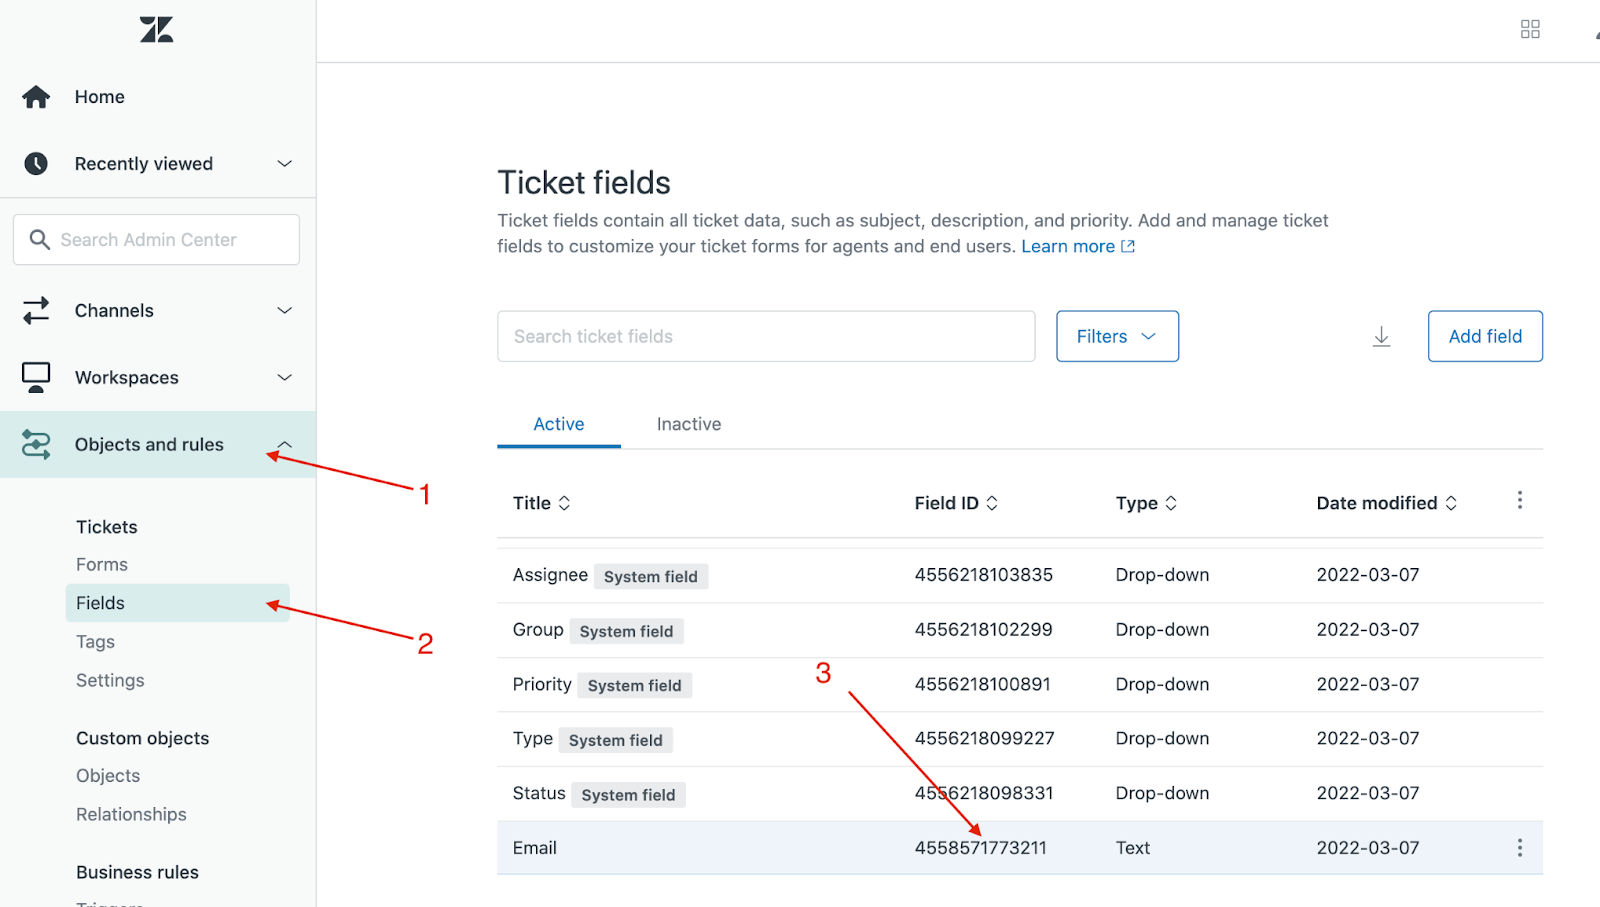Image resolution: width=1600 pixels, height=907 pixels.
Task: Click the Channels arrows icon
Action: pos(36,310)
